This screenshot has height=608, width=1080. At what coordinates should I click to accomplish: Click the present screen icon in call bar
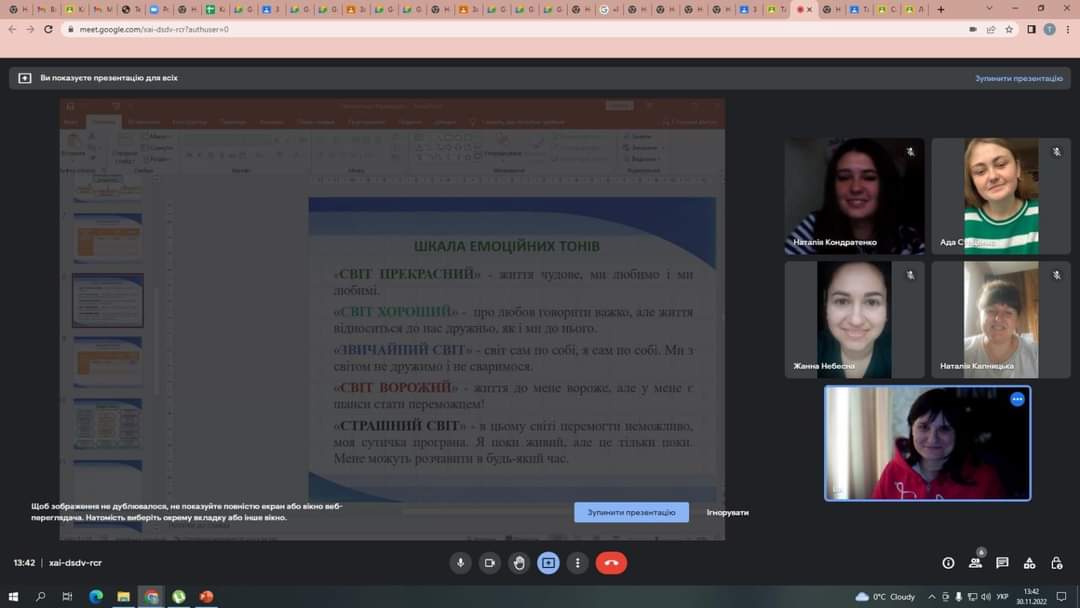point(548,563)
